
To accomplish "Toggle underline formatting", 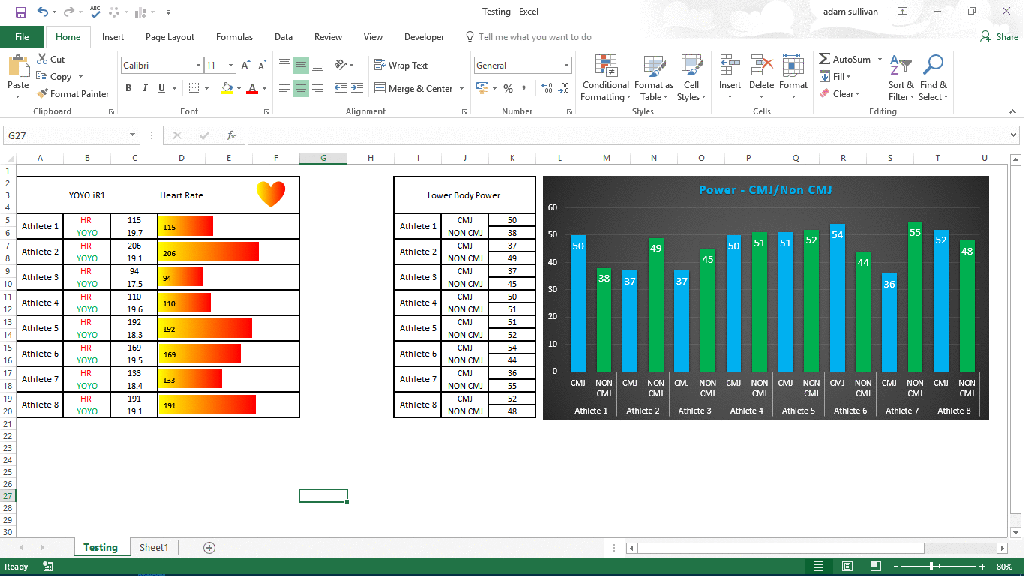I will click(x=160, y=89).
